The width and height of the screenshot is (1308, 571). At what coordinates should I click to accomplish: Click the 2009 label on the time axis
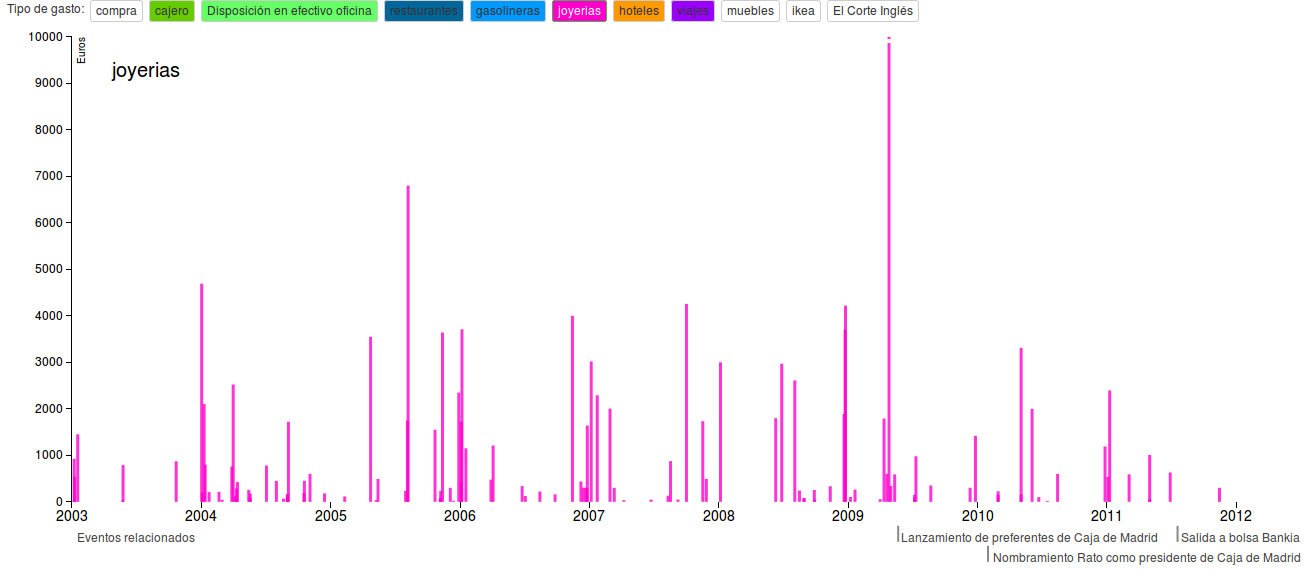[x=848, y=517]
